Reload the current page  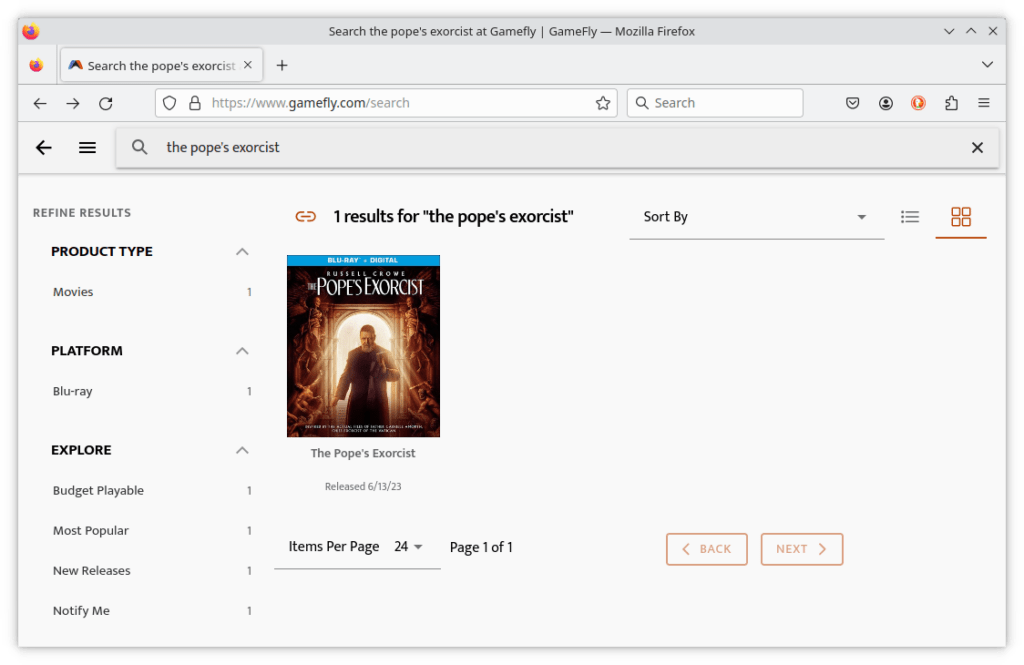(x=106, y=103)
